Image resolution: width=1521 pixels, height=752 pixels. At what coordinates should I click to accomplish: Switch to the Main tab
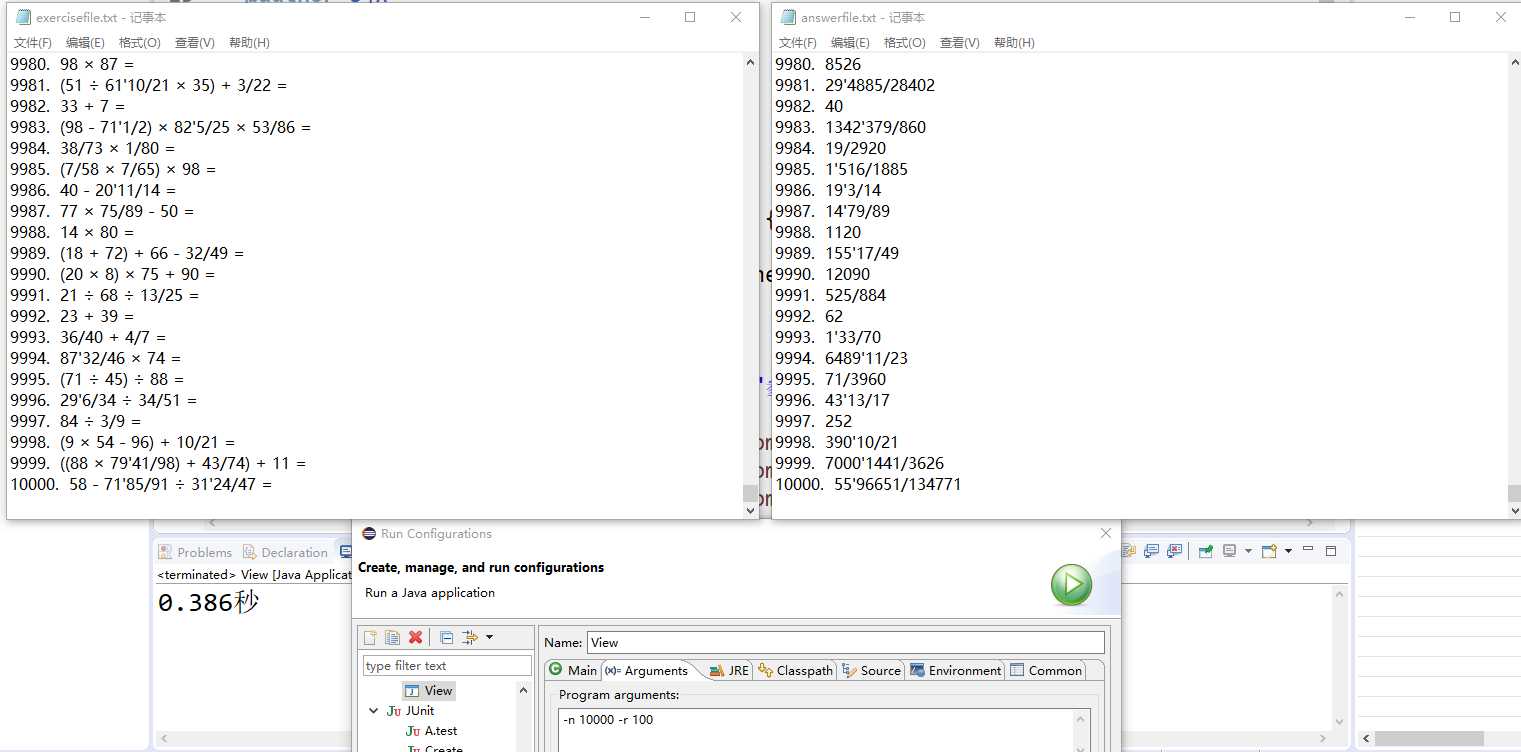[x=573, y=671]
